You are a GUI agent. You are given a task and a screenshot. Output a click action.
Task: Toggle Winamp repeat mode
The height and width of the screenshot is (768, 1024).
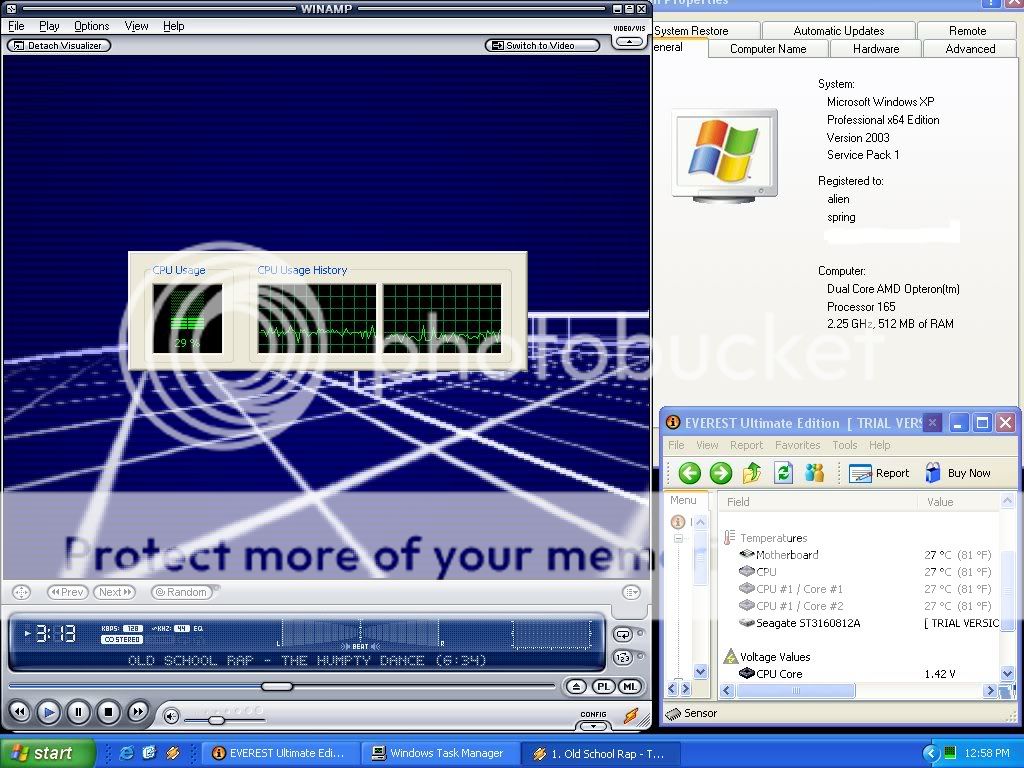623,635
